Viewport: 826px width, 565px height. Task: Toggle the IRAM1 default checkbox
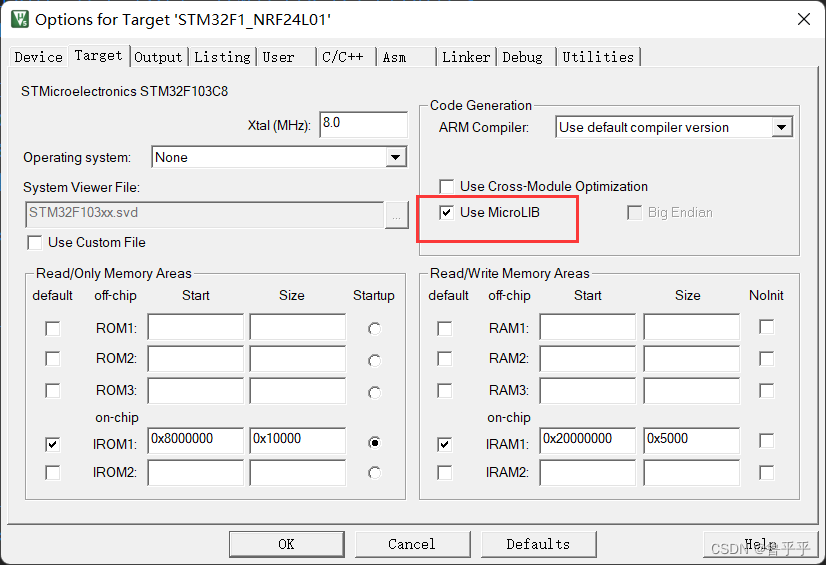tap(445, 444)
